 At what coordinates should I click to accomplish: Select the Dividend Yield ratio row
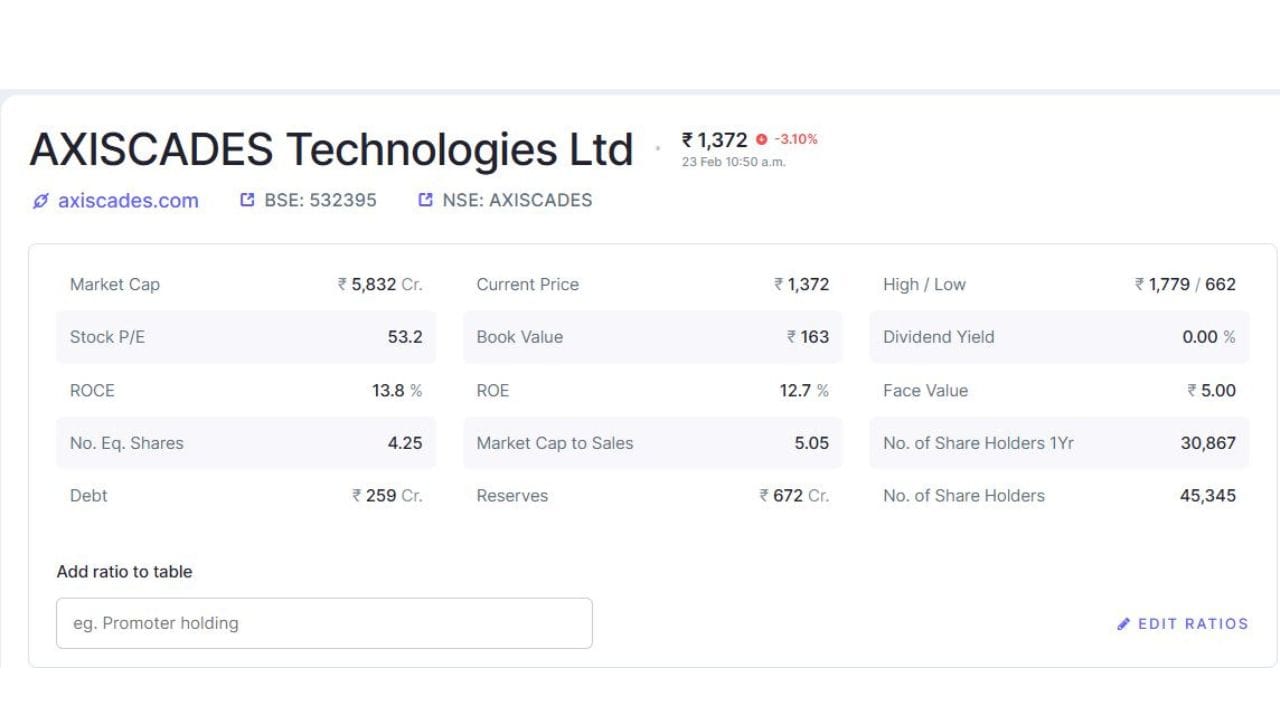pos(1059,337)
